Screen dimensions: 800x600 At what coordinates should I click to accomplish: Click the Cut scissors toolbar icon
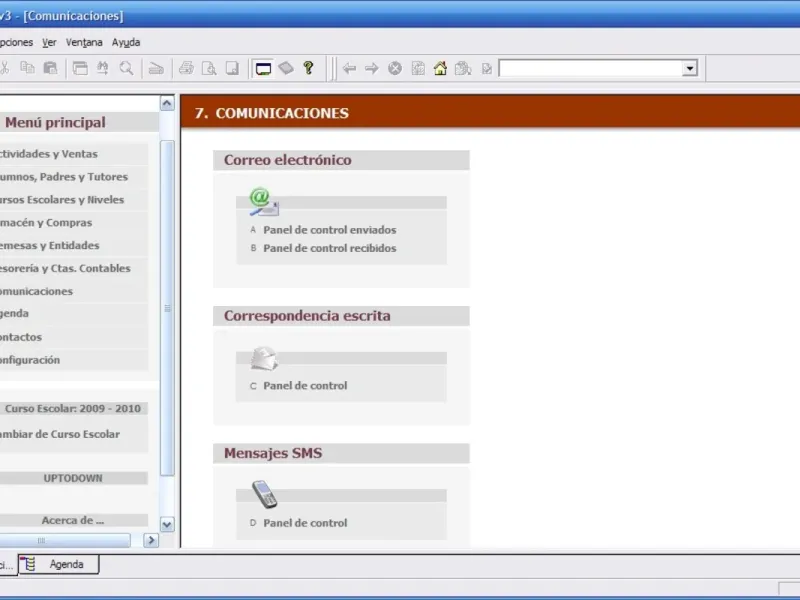pyautogui.click(x=4, y=68)
